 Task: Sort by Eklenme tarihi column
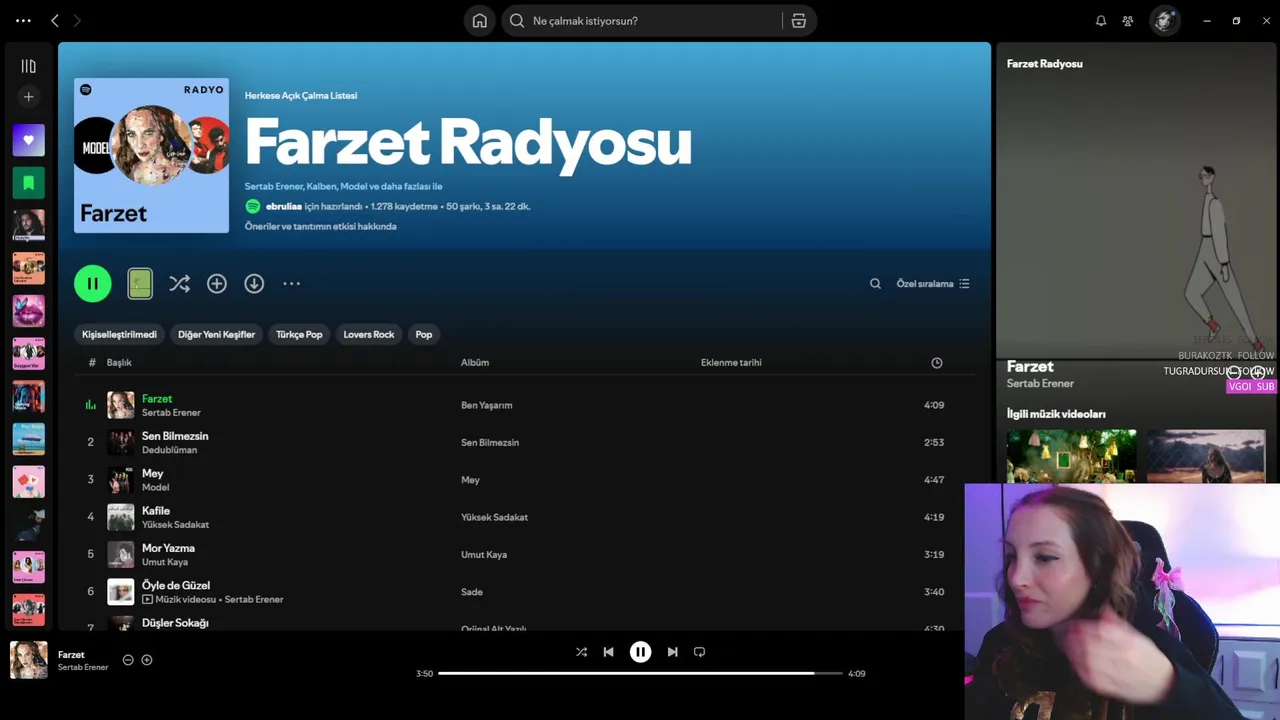[x=731, y=363]
